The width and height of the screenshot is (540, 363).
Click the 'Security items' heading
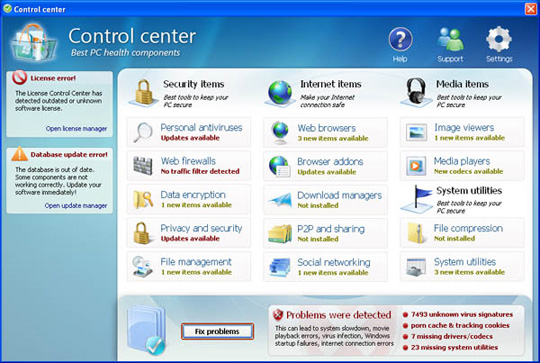click(194, 84)
